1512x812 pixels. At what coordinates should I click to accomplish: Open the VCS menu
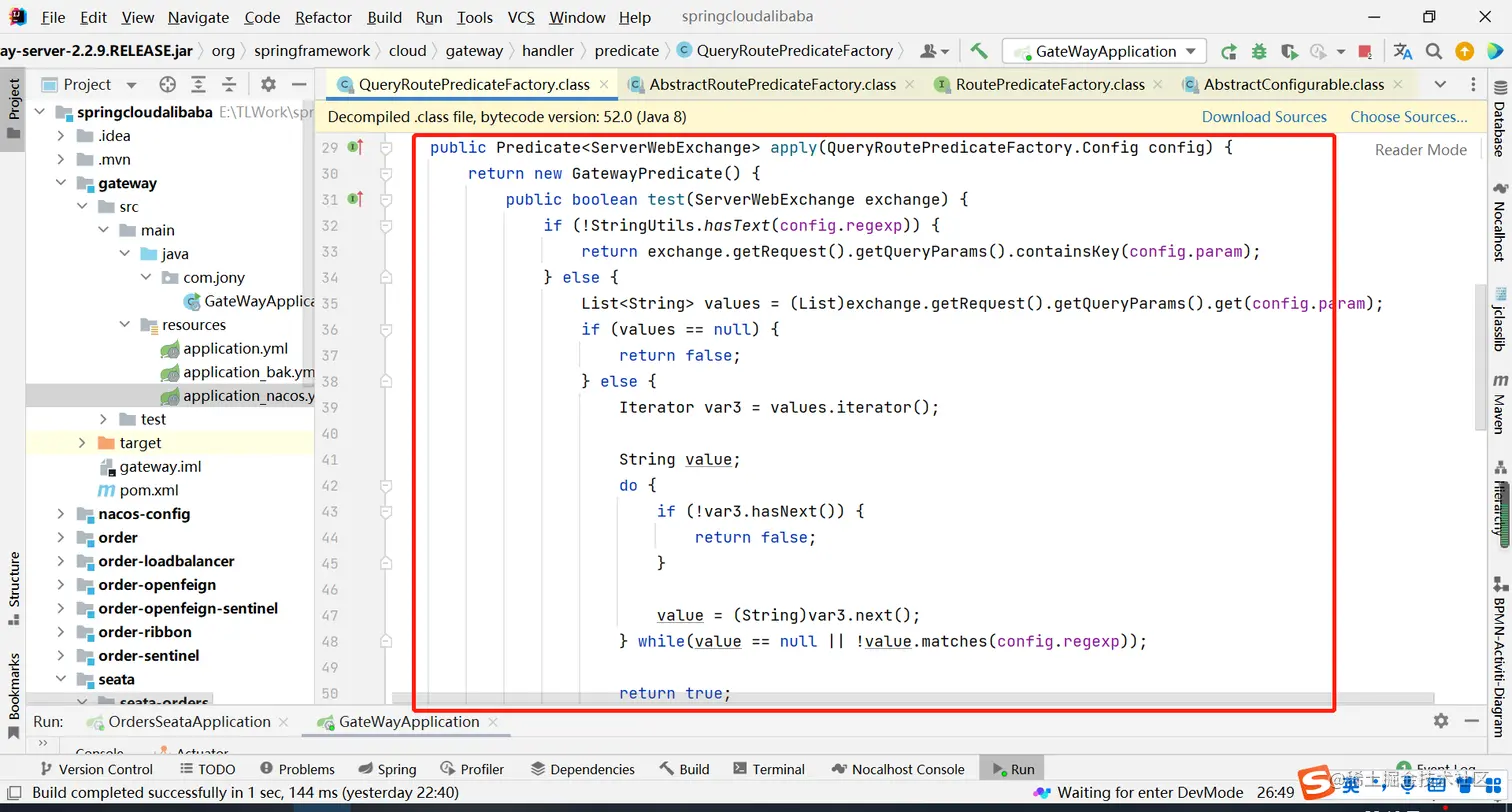[521, 17]
